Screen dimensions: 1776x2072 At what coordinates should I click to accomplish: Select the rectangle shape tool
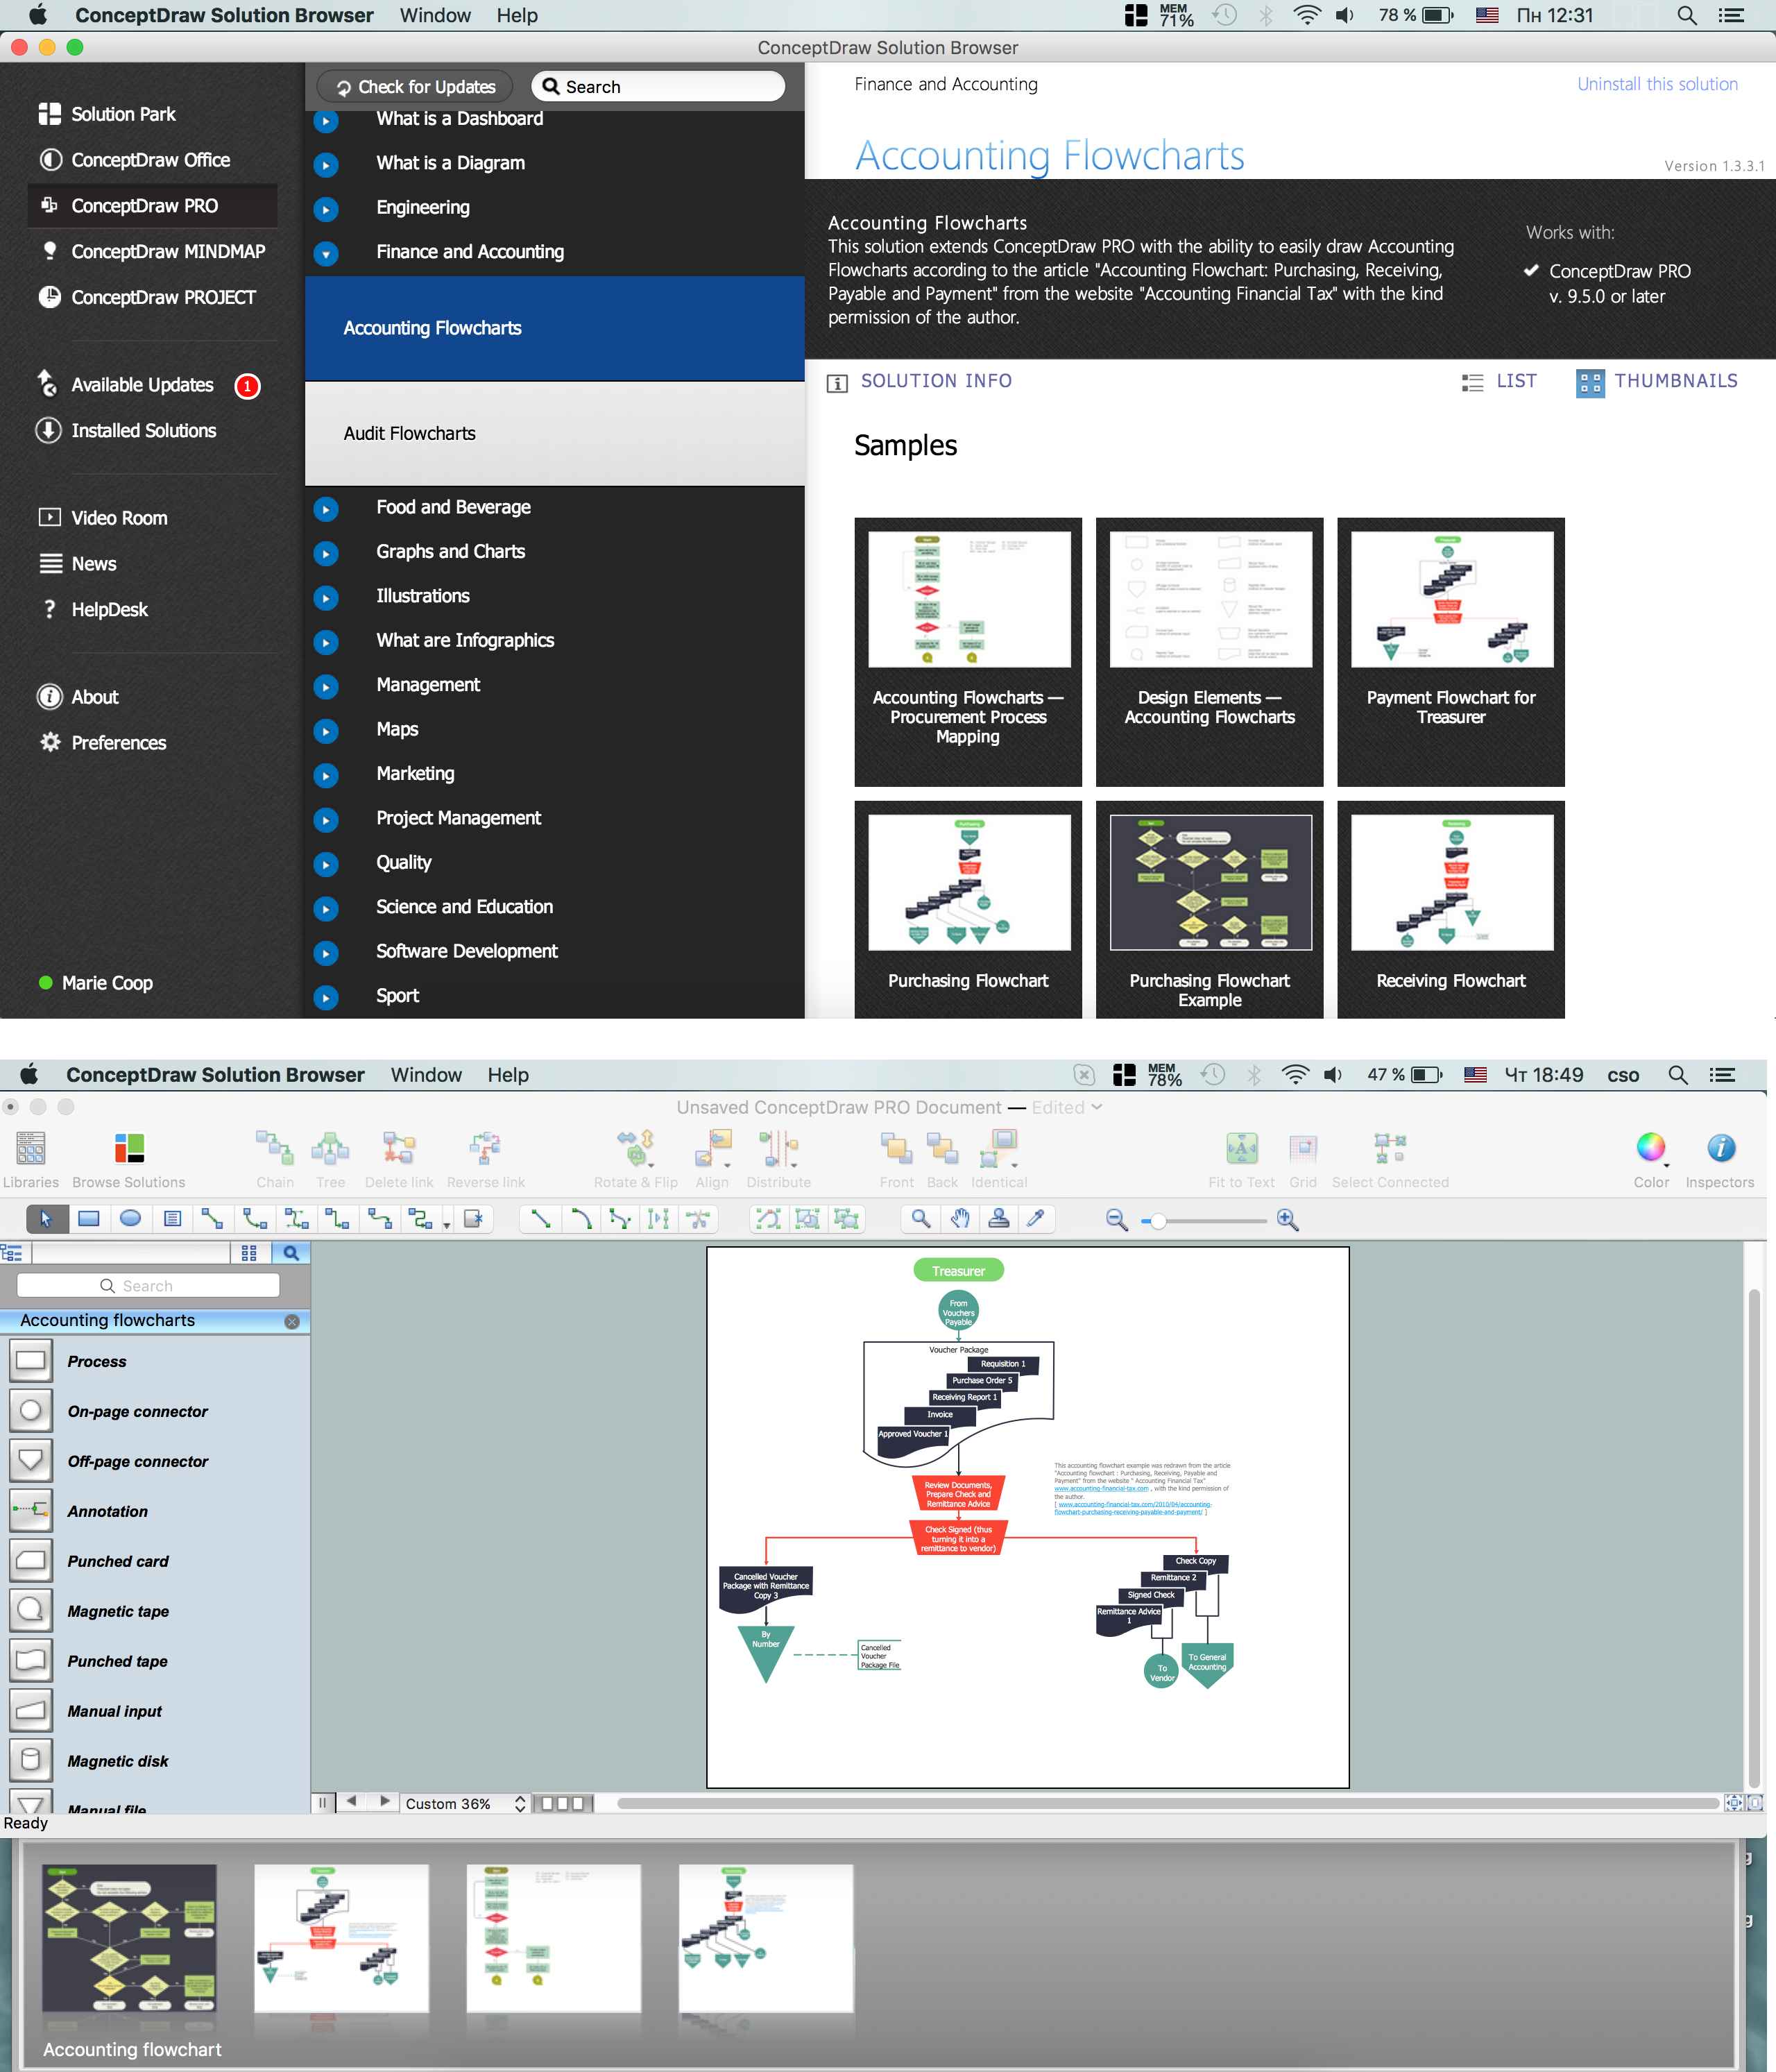89,1219
